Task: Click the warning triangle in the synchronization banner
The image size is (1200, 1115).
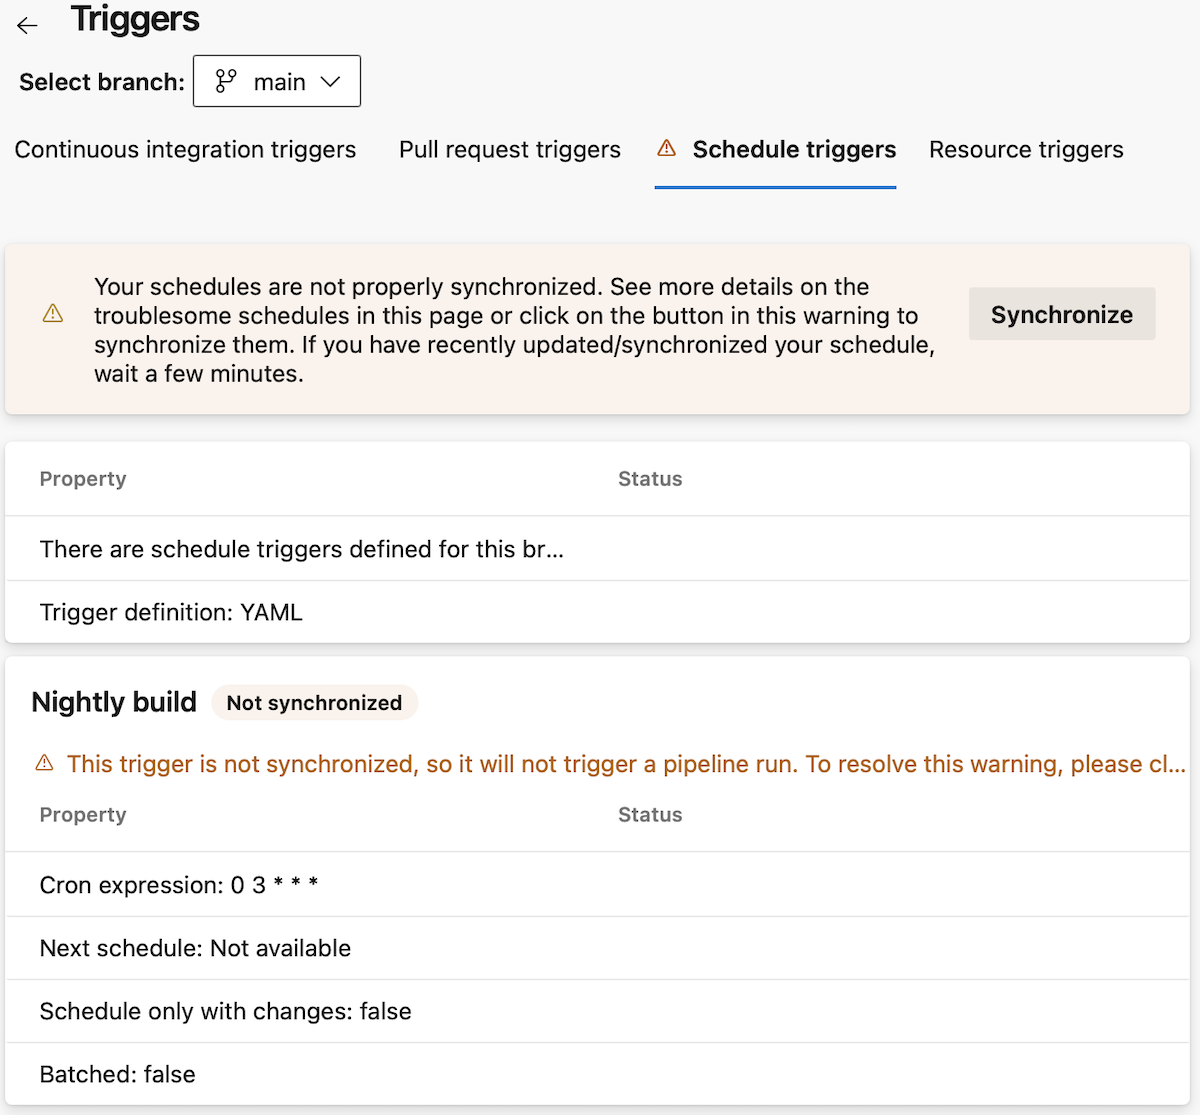Action: click(x=53, y=313)
